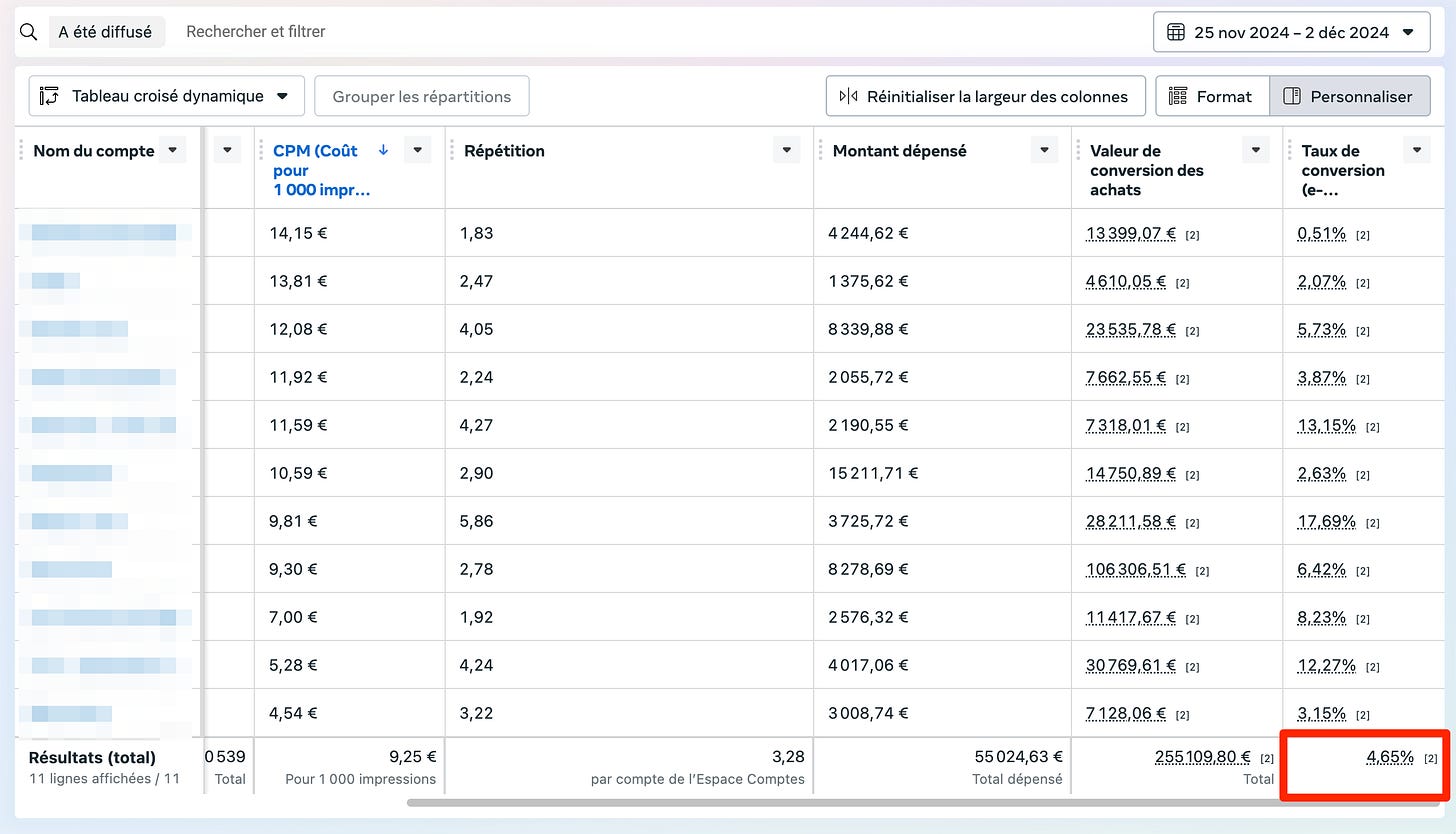Reset column widths with Réinitialiser button
The image size is (1456, 834).
(x=985, y=96)
